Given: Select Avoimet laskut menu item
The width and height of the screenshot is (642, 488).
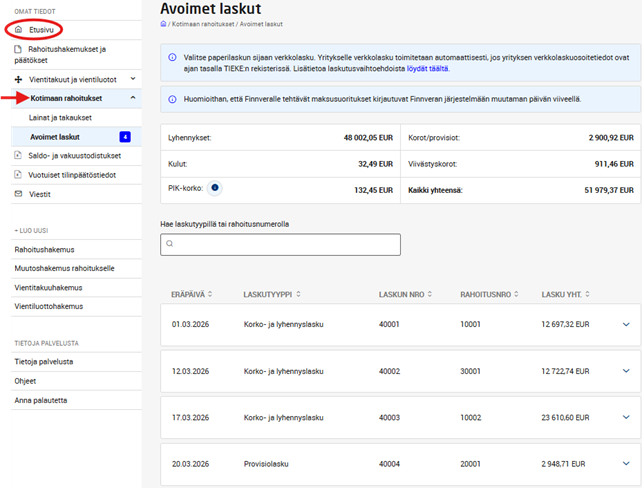Looking at the screenshot, I should 56,136.
